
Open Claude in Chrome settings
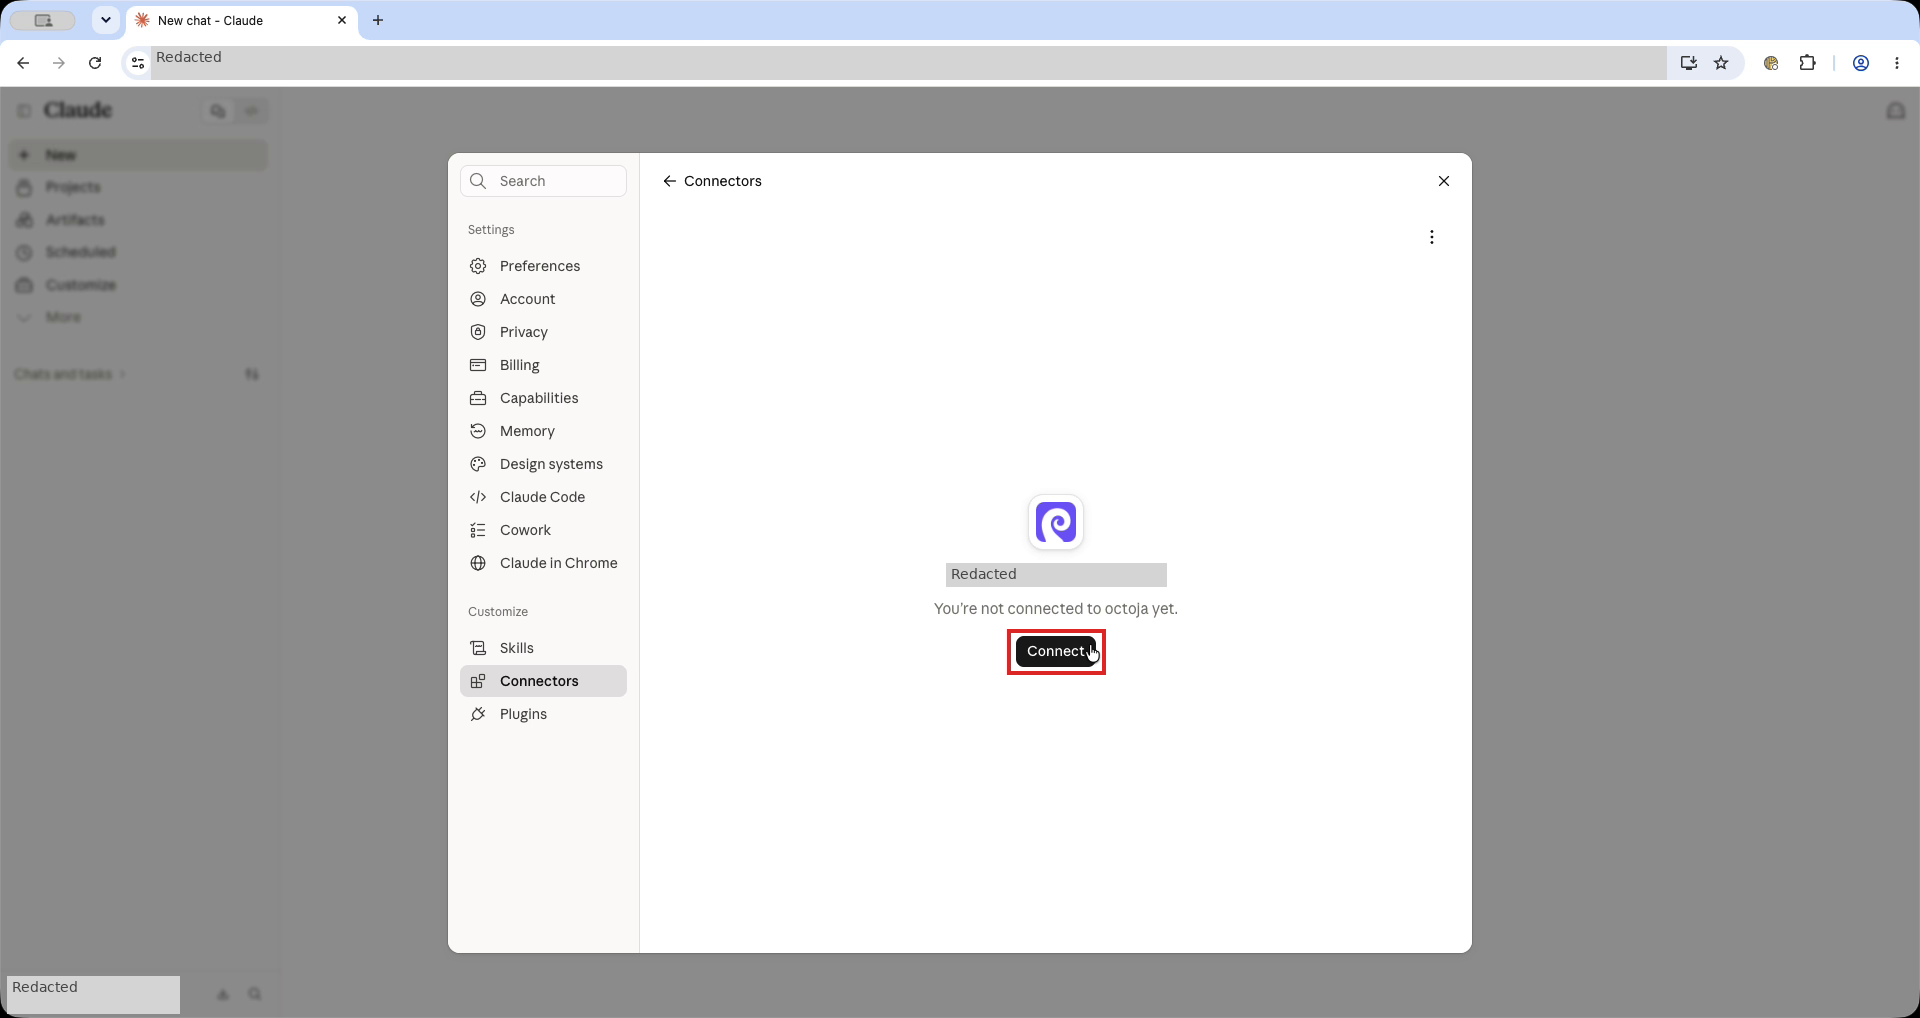[x=543, y=563]
